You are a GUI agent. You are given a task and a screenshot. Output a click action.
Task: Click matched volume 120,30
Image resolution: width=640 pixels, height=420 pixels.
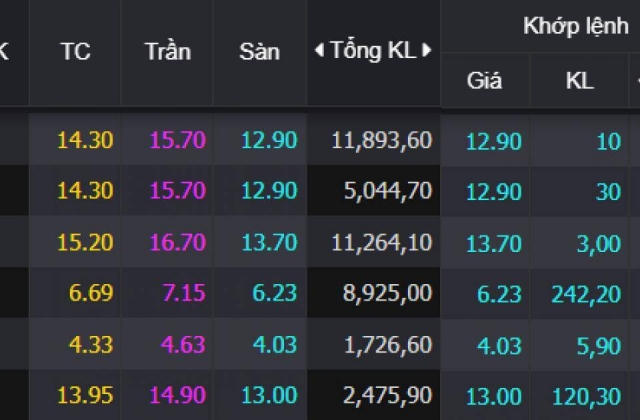(587, 396)
